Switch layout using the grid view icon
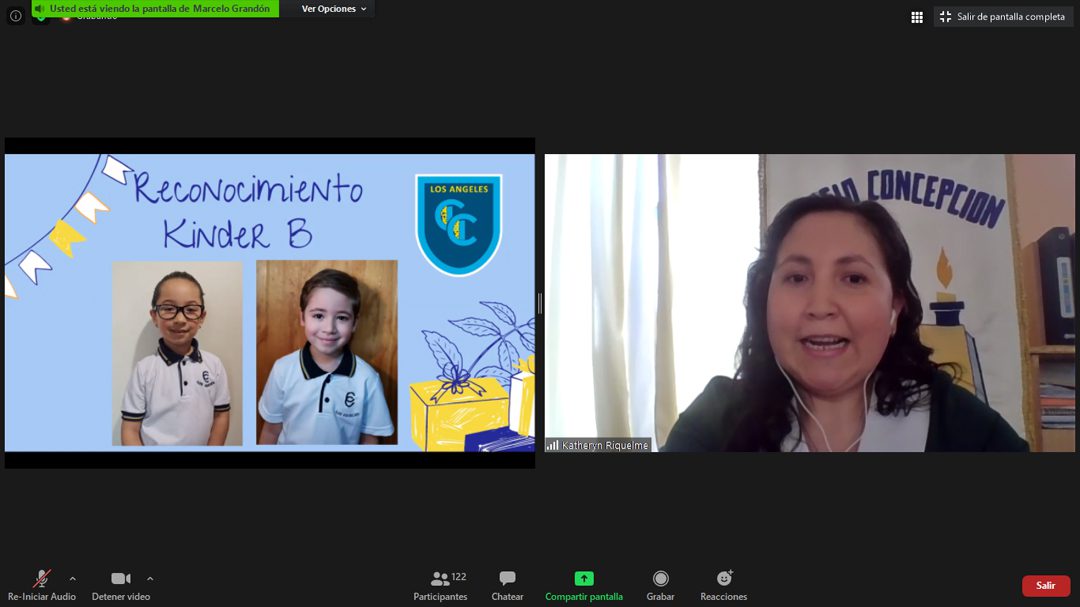1080x607 pixels. 917,17
